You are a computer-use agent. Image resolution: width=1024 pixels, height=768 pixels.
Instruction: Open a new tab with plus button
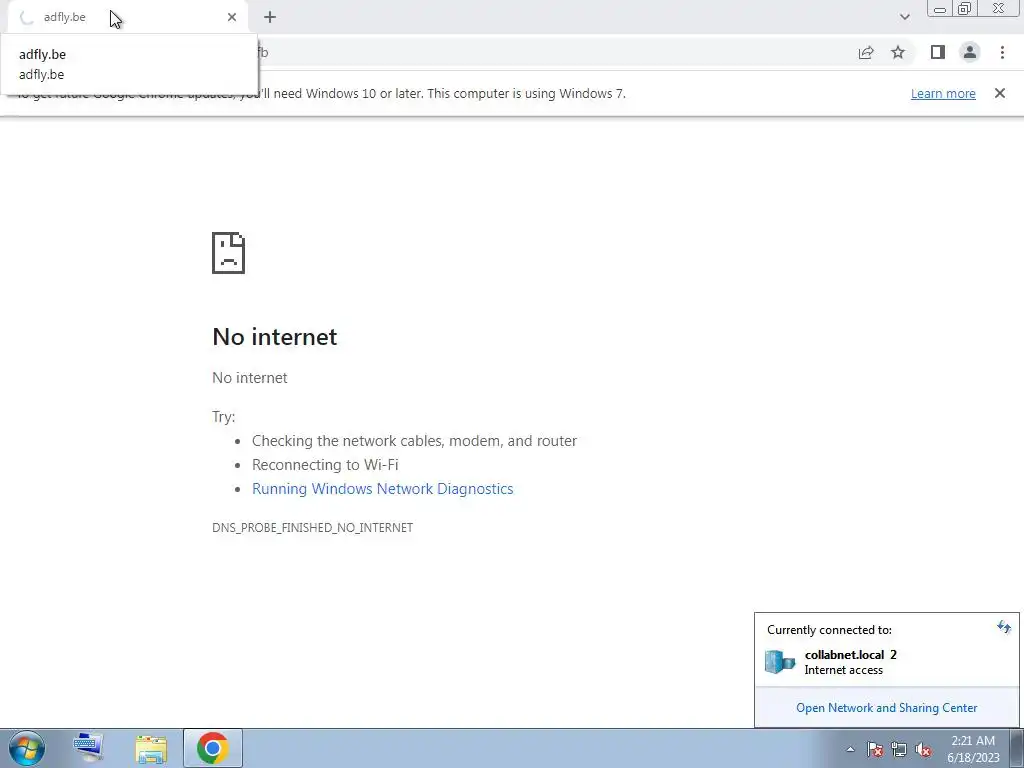pyautogui.click(x=270, y=17)
